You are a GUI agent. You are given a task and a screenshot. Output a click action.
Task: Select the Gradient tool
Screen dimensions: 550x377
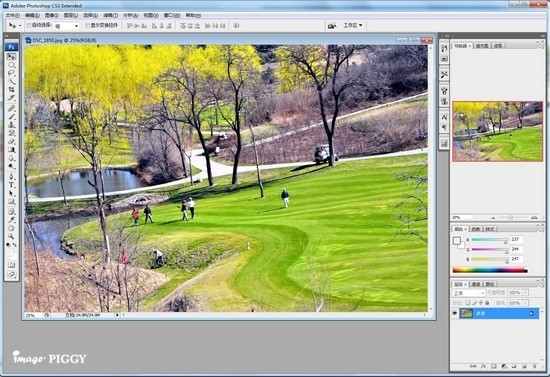[x=11, y=150]
